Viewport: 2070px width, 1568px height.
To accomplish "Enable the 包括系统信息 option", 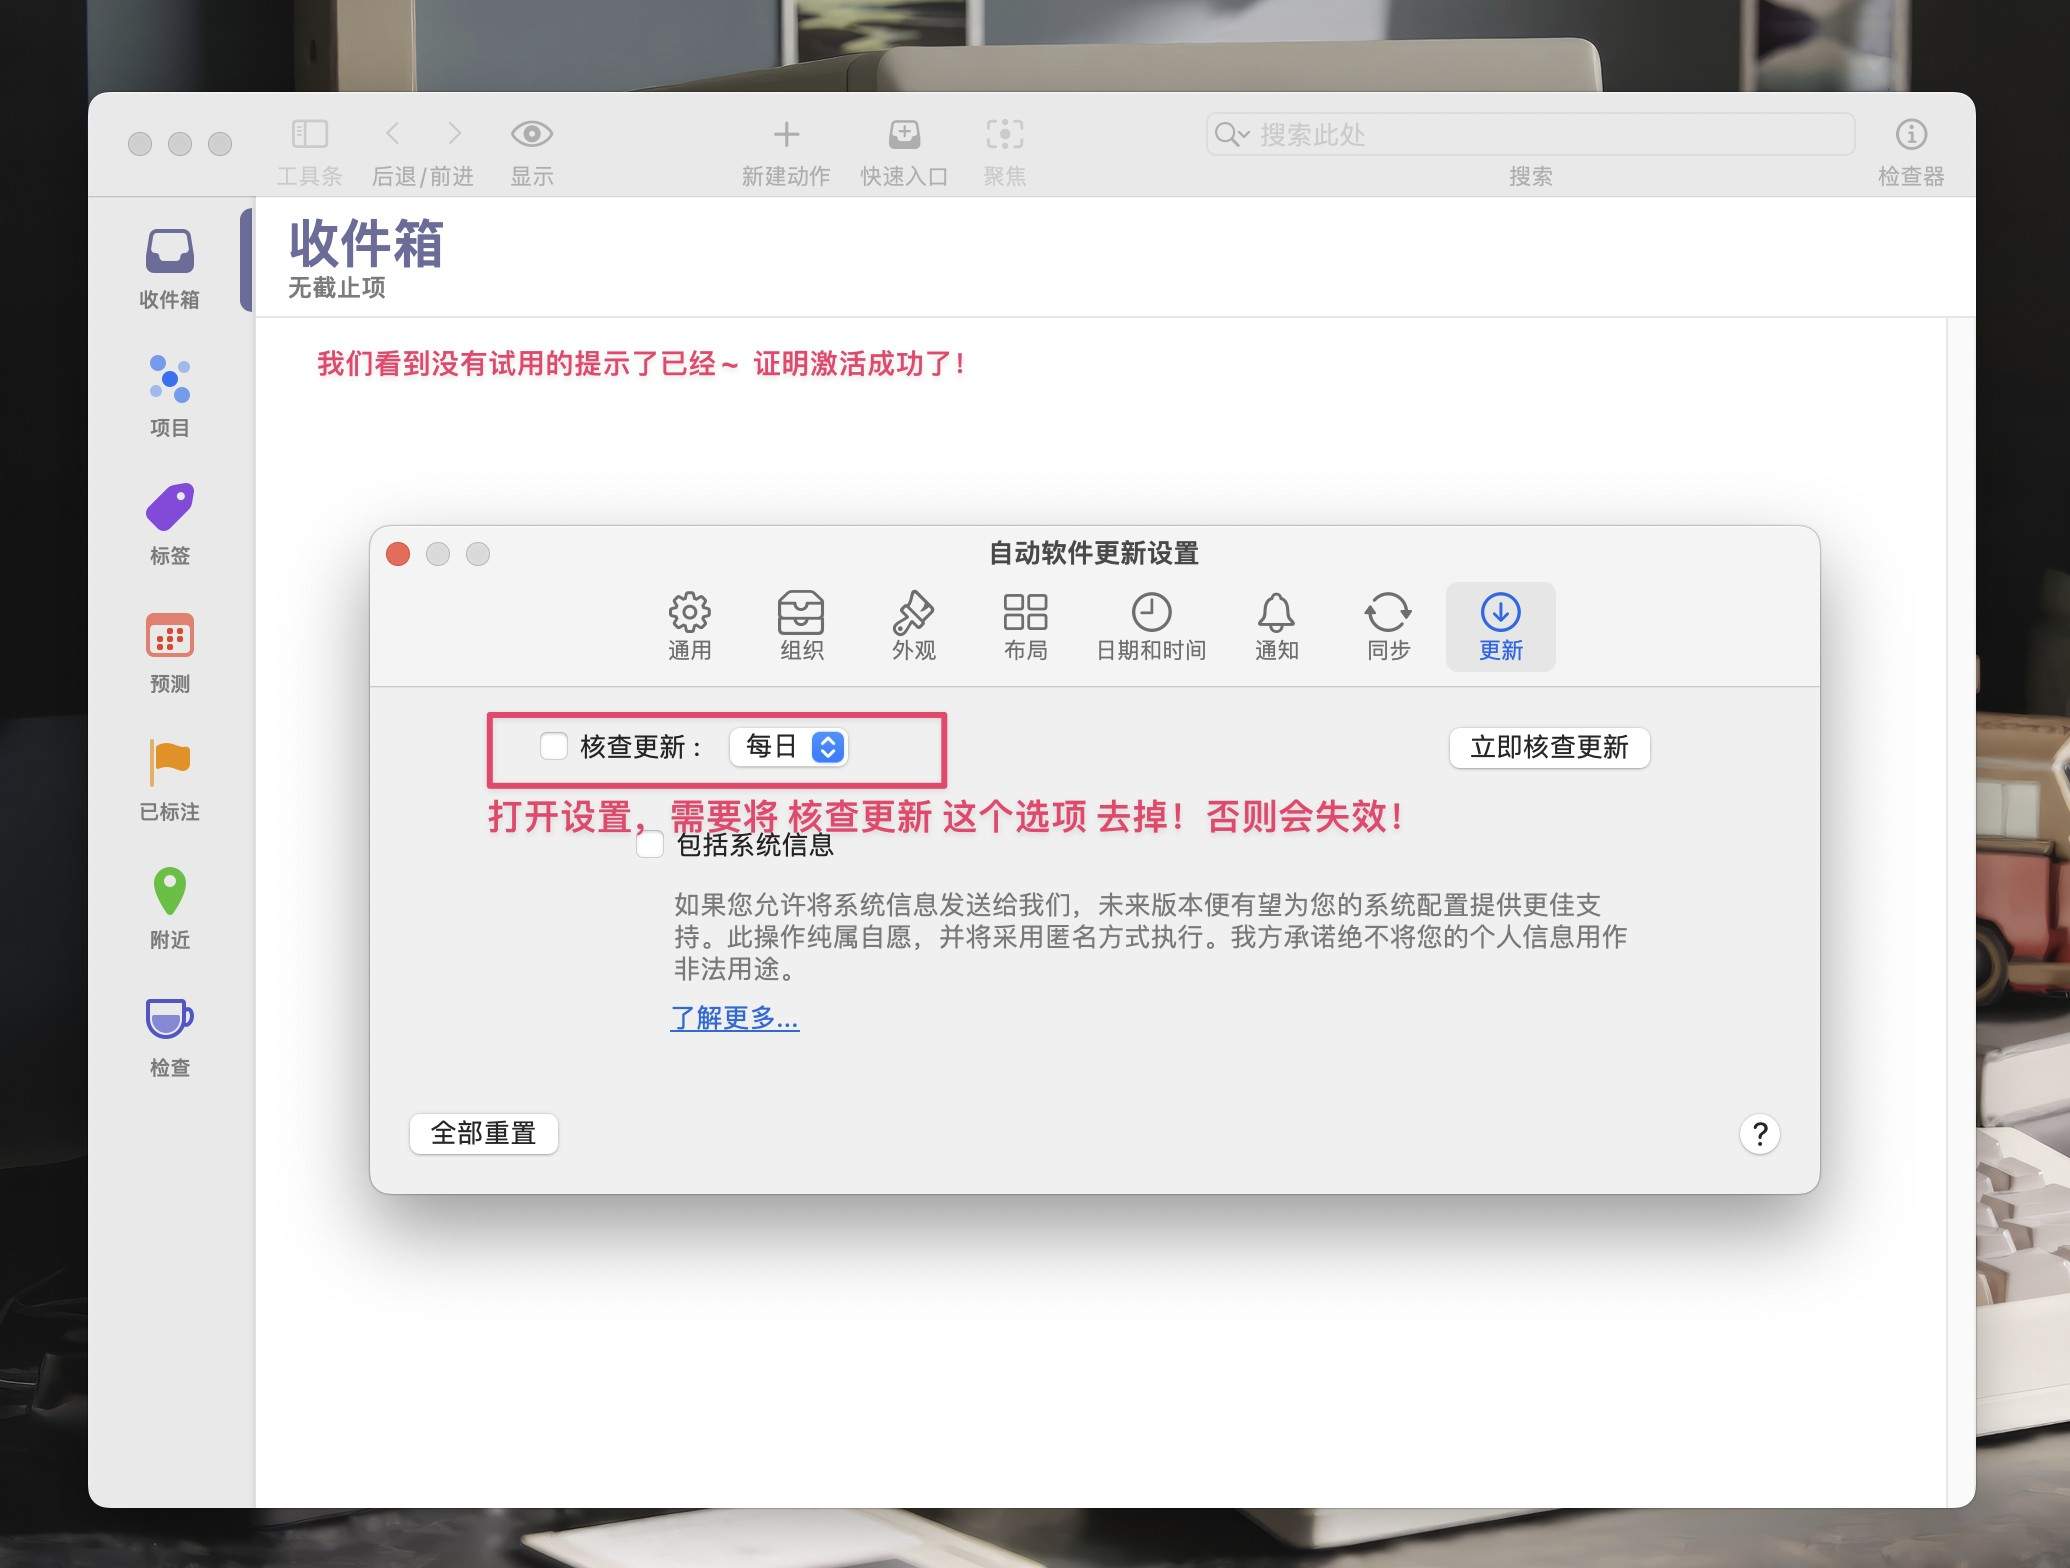I will (651, 845).
